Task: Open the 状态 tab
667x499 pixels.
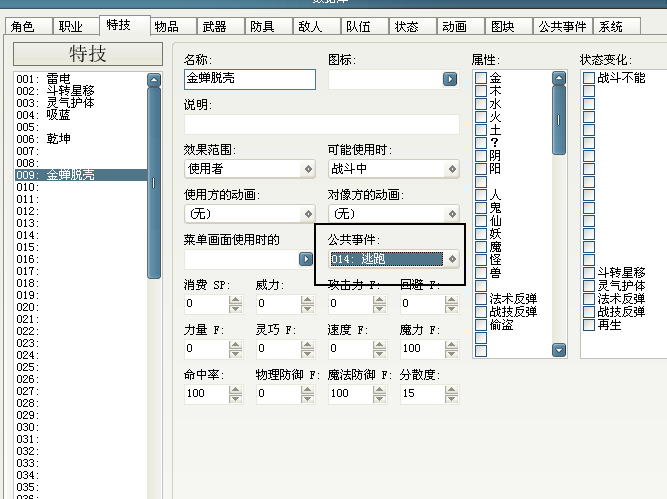Action: tap(413, 26)
